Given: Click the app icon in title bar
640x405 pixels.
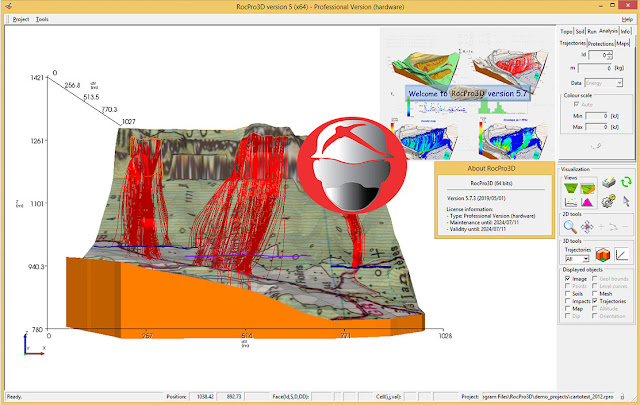Looking at the screenshot, I should (x=8, y=6).
